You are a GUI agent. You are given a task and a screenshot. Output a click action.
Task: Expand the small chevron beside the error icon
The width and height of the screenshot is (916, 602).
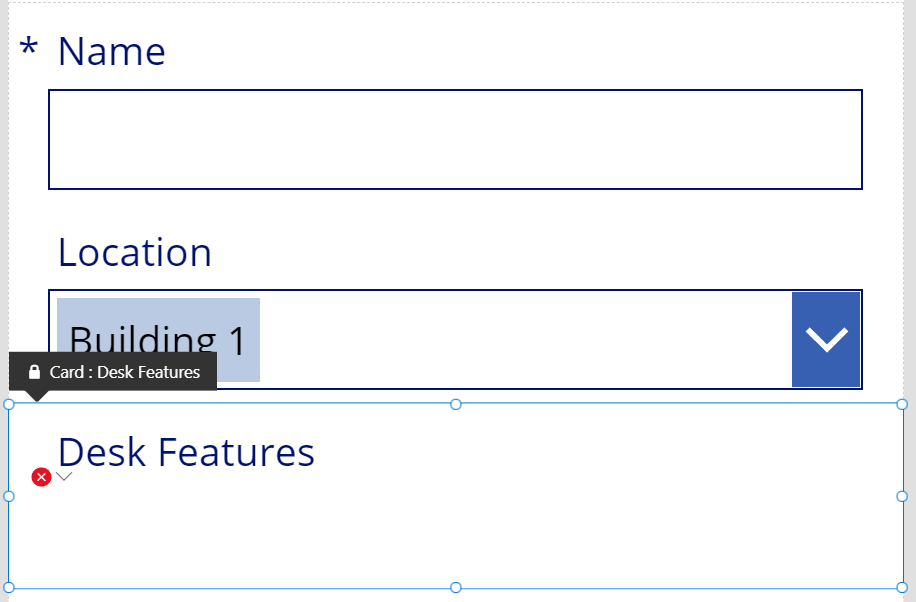(x=64, y=476)
